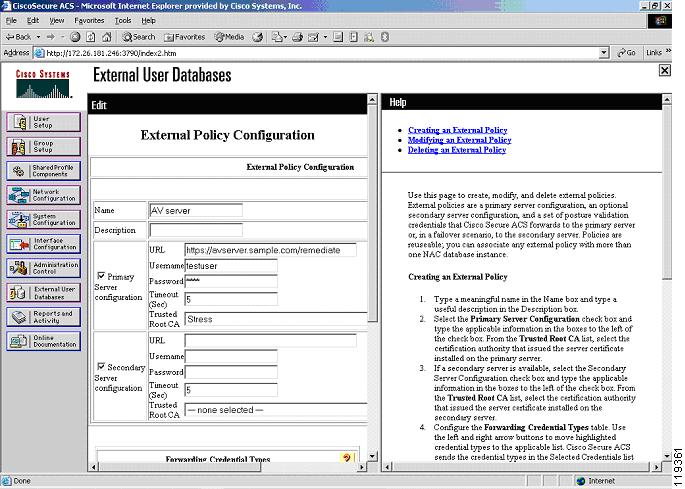Open Online Documentation
The width and height of the screenshot is (685, 489).
click(x=43, y=341)
